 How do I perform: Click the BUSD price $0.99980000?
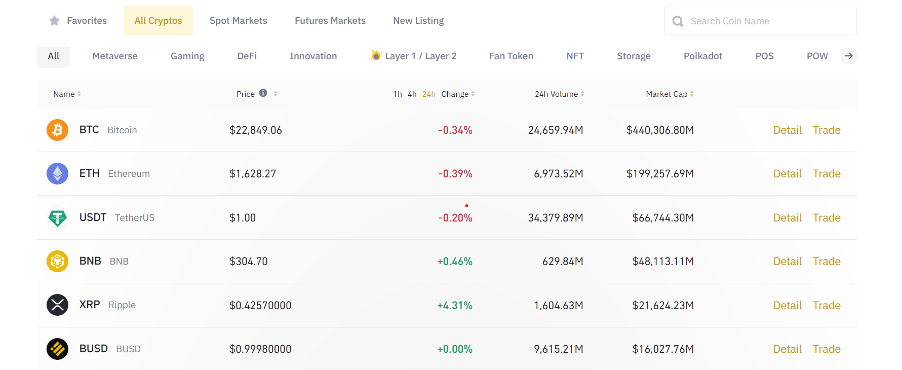pos(260,349)
